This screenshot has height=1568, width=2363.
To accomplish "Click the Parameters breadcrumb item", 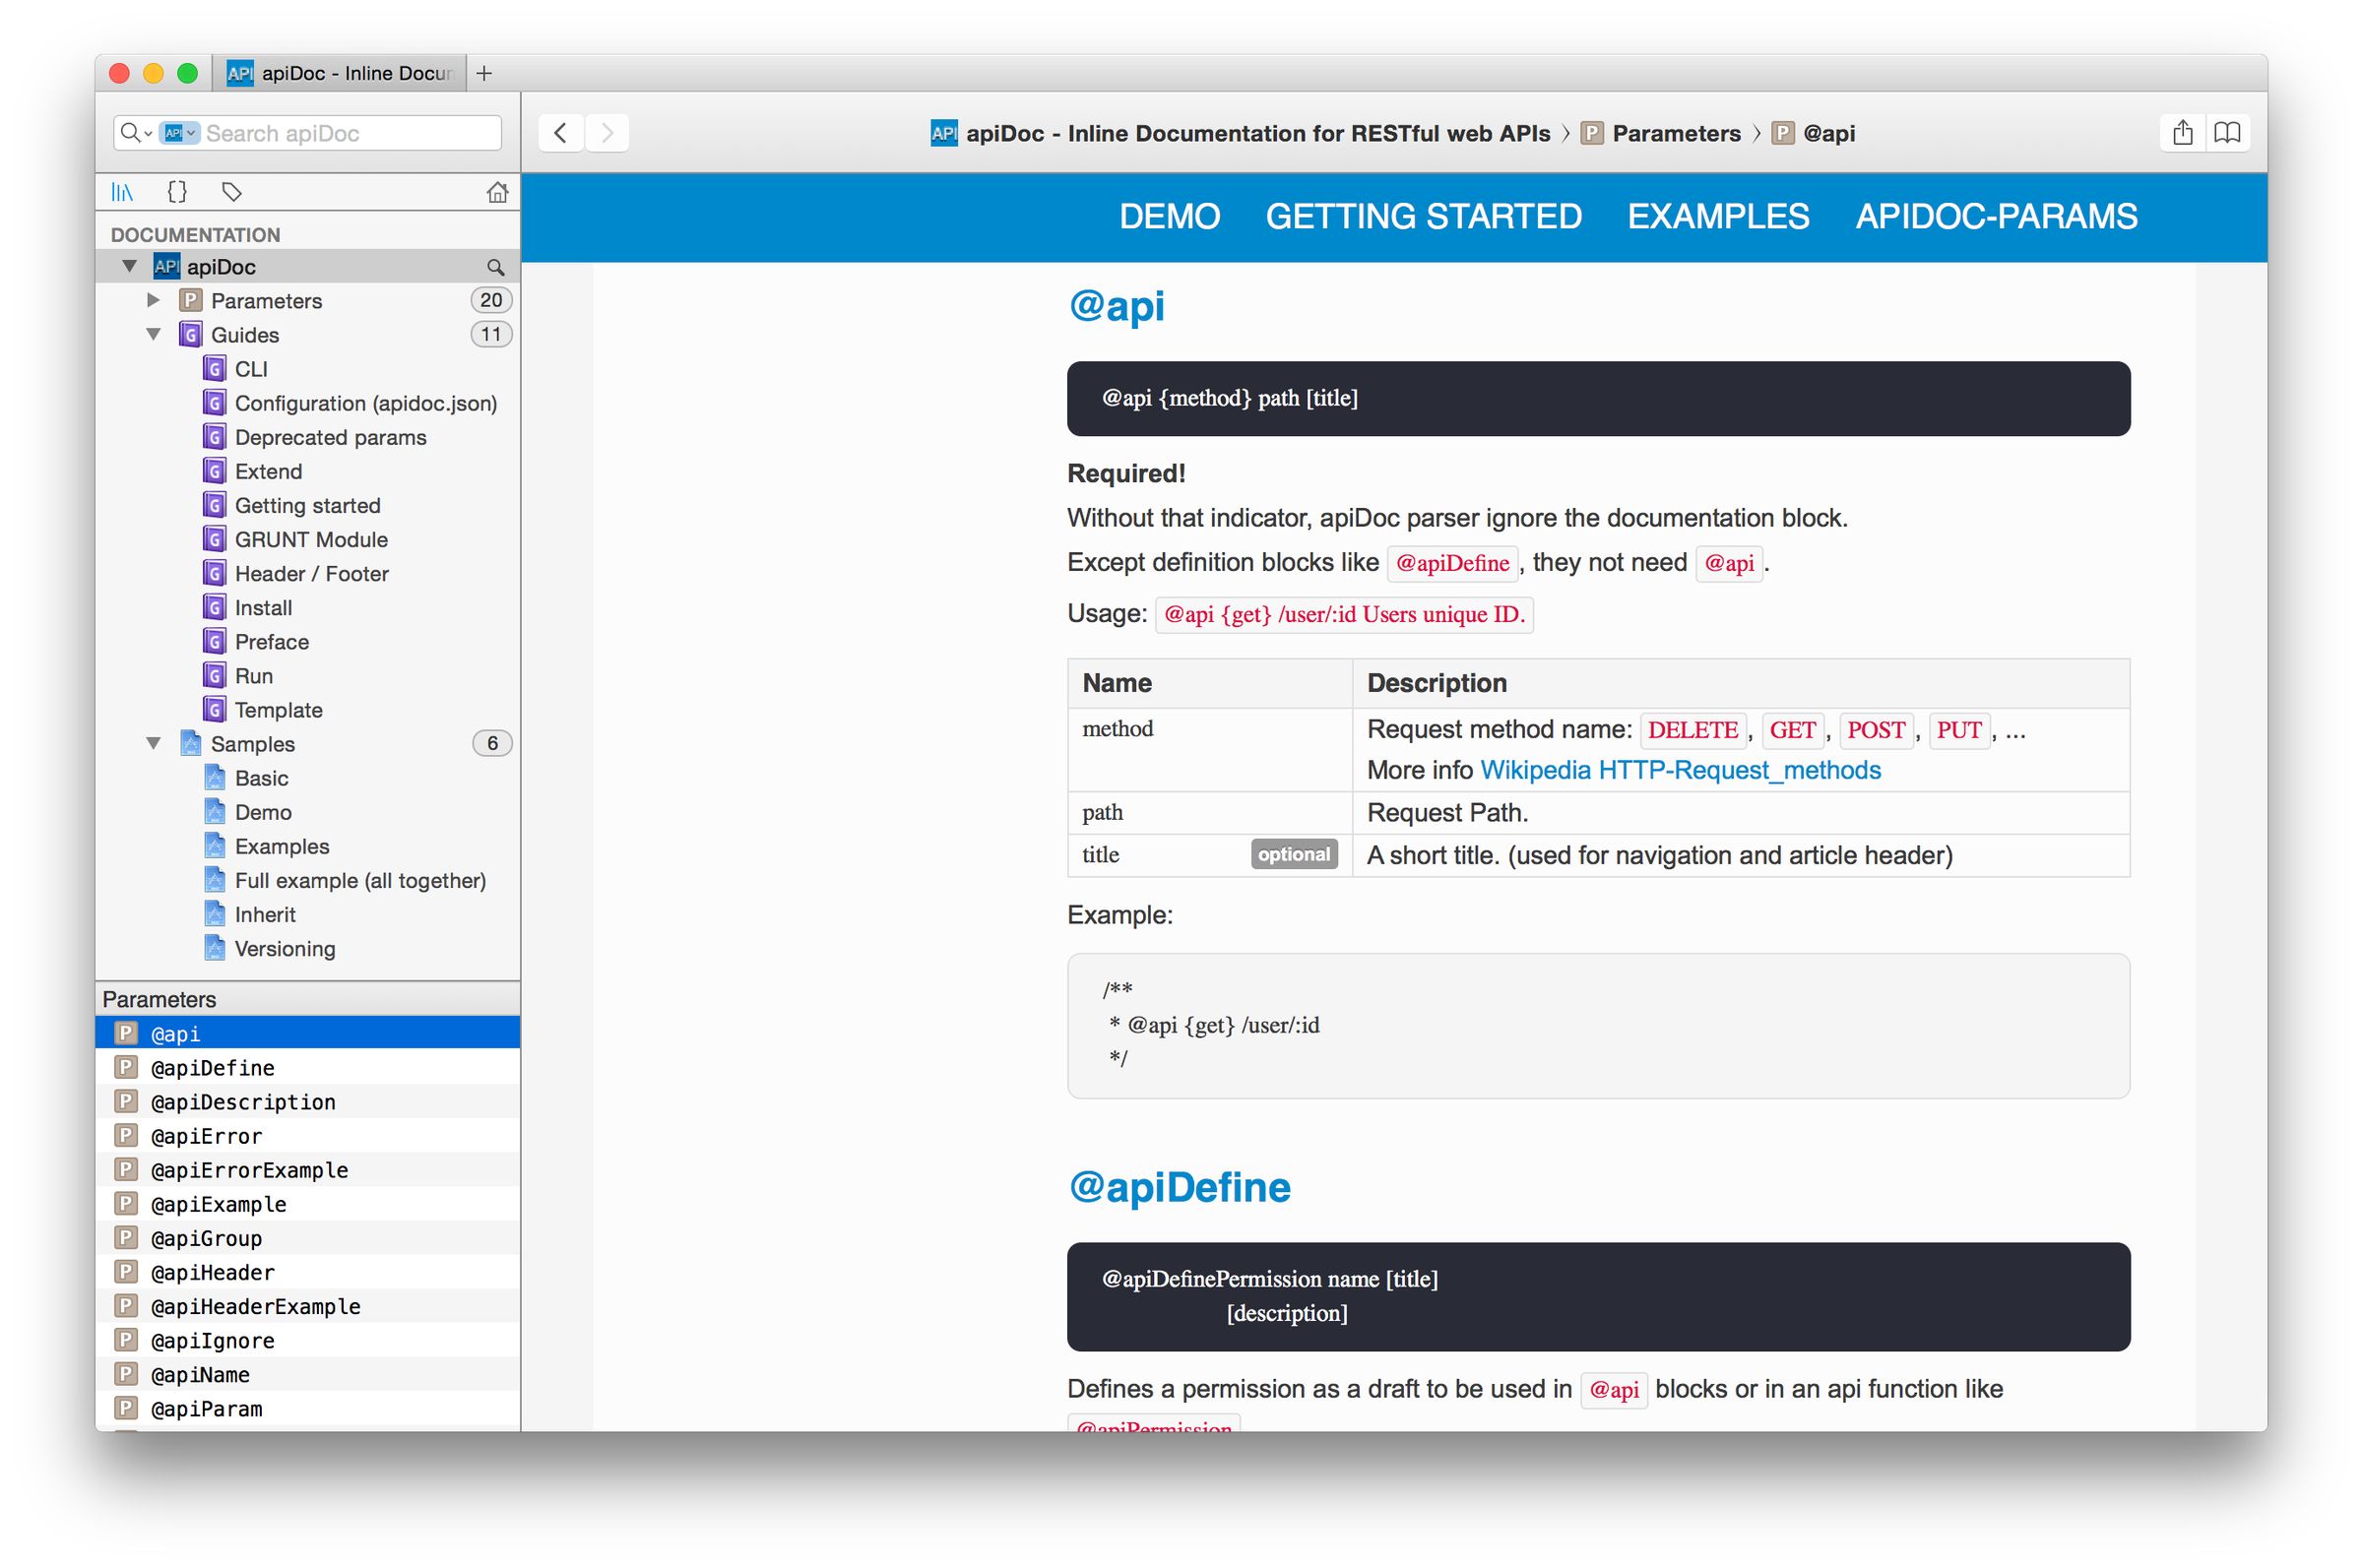I will [1677, 132].
